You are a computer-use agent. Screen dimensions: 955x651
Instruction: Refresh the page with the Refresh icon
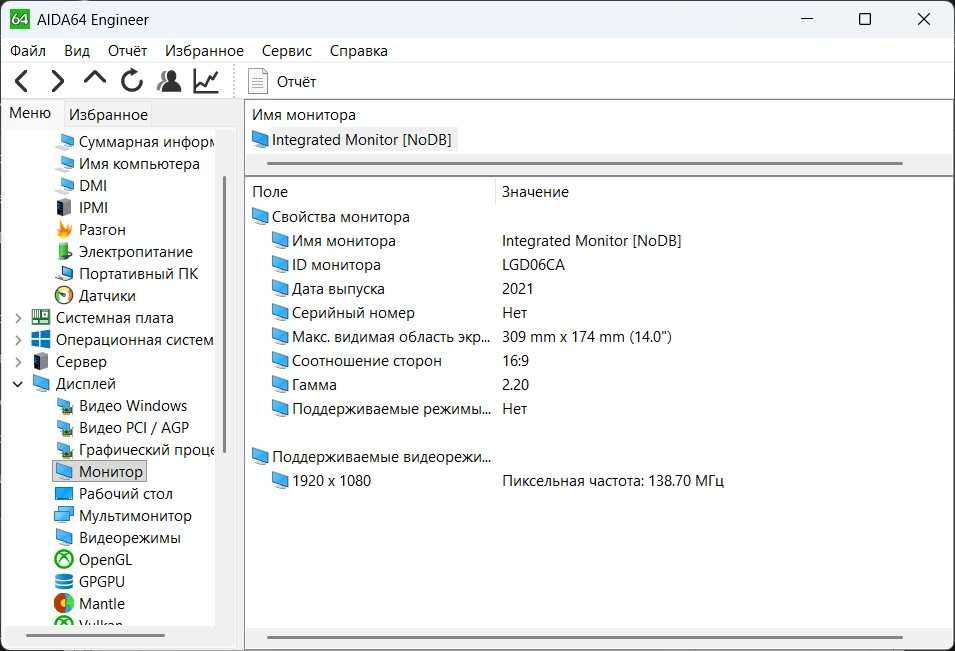pyautogui.click(x=132, y=80)
